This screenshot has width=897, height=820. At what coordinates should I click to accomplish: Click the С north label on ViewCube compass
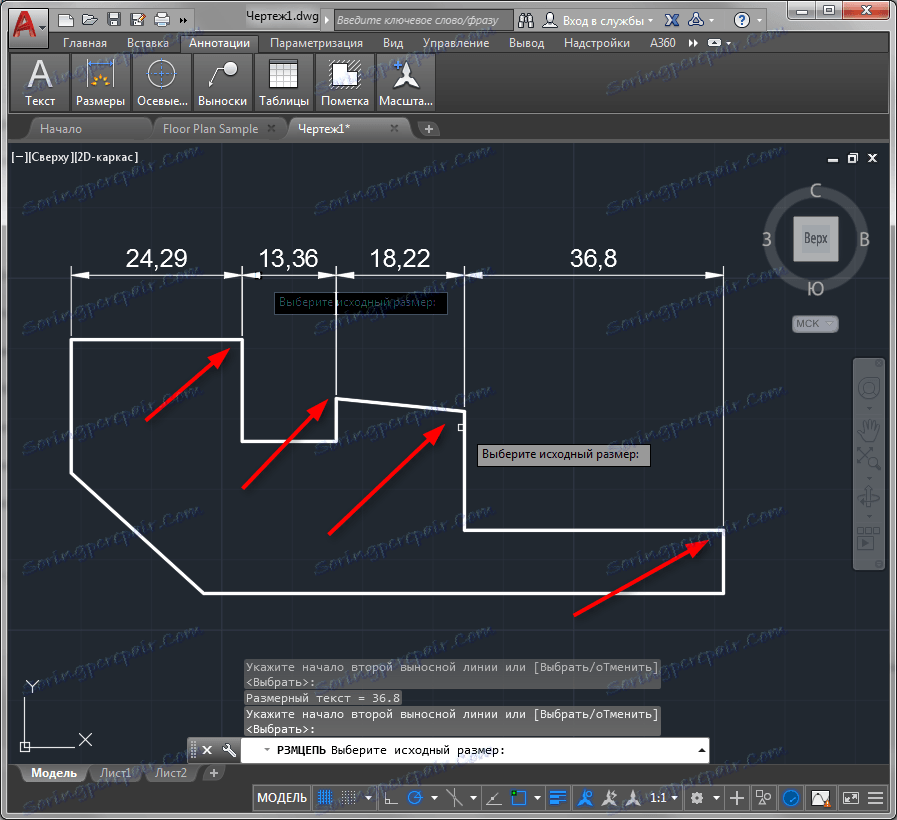tap(815, 191)
